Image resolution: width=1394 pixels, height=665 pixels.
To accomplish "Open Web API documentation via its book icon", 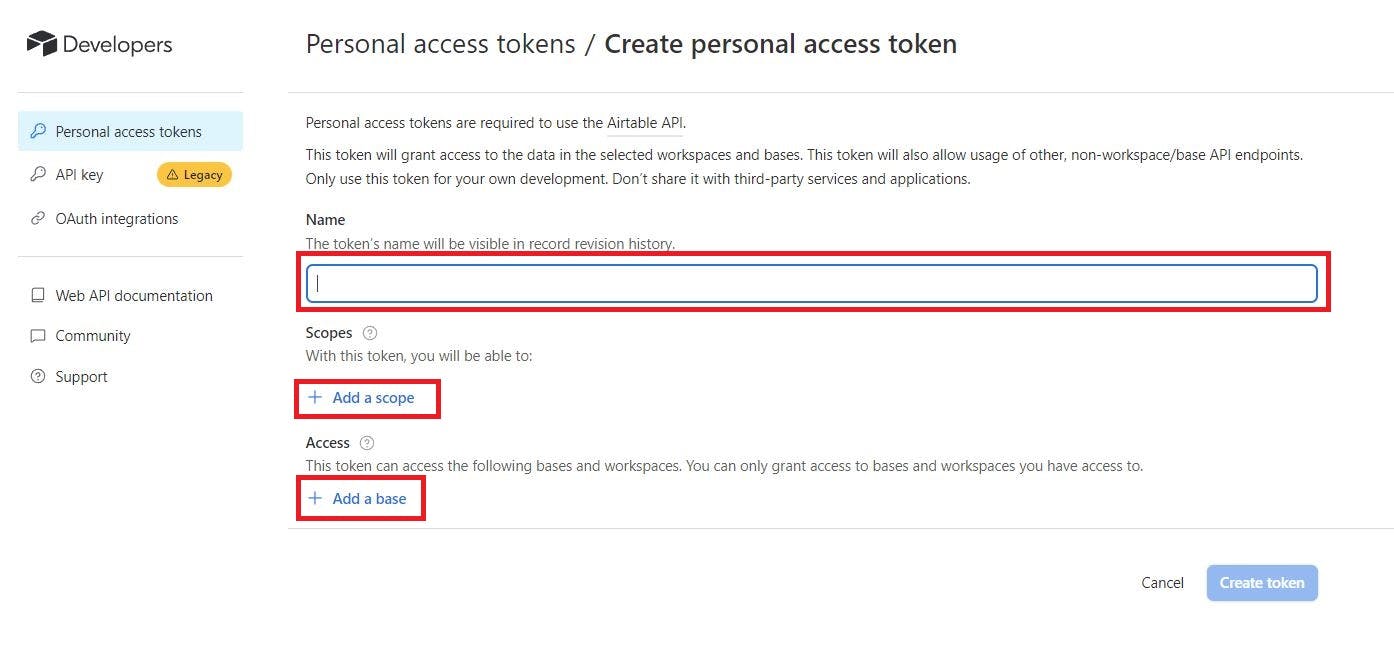I will (38, 295).
